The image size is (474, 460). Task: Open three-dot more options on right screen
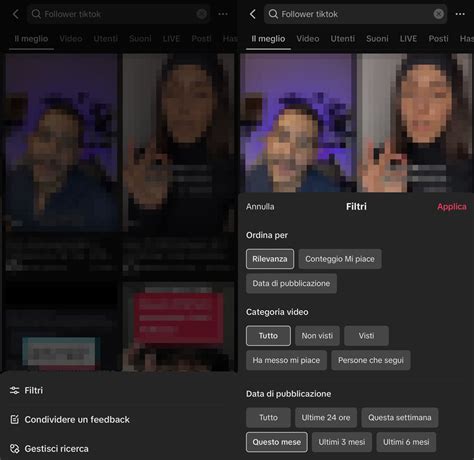[x=460, y=14]
